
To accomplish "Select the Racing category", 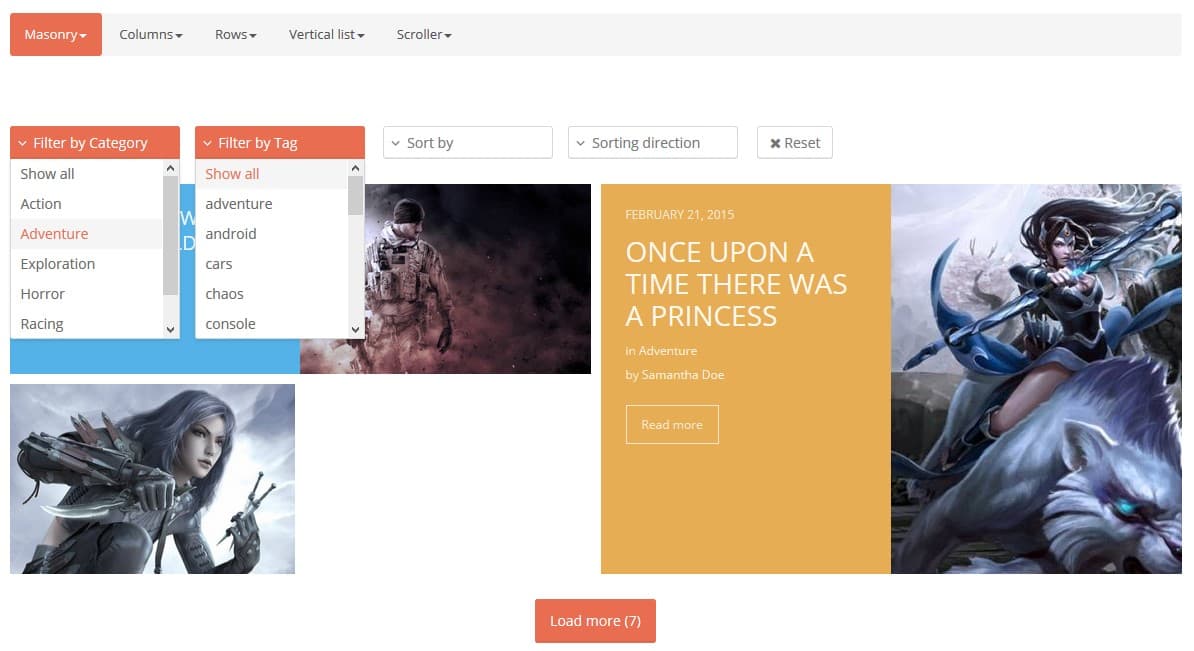I will coord(87,324).
